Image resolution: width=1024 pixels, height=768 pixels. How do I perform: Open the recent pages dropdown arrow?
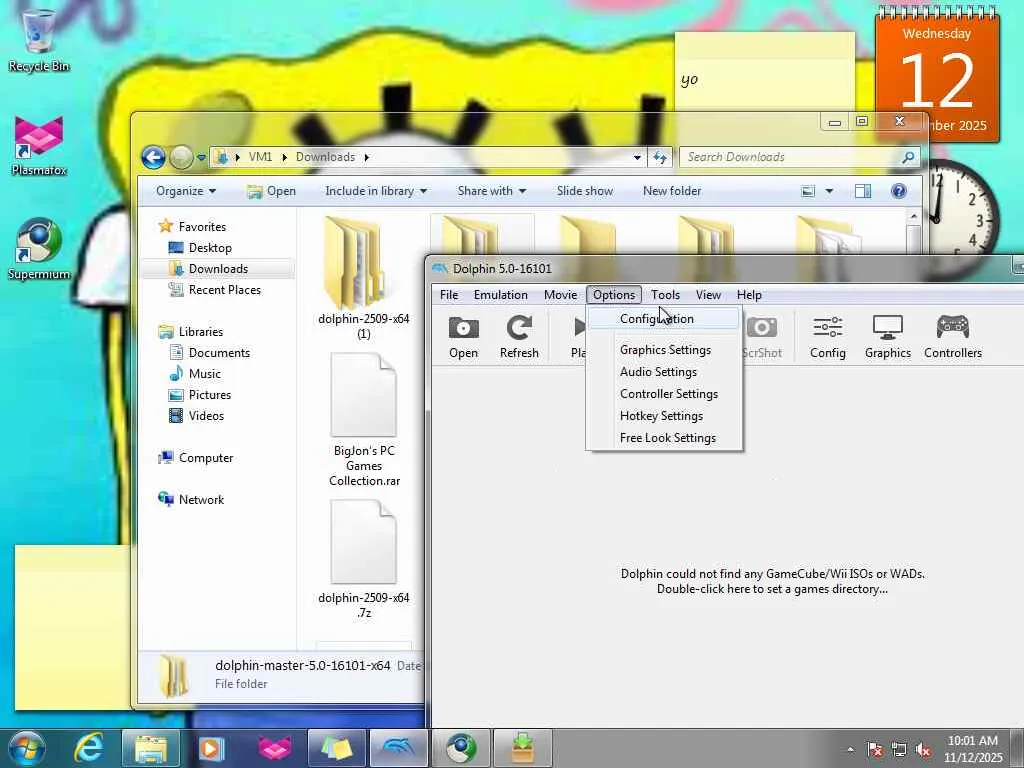click(201, 157)
